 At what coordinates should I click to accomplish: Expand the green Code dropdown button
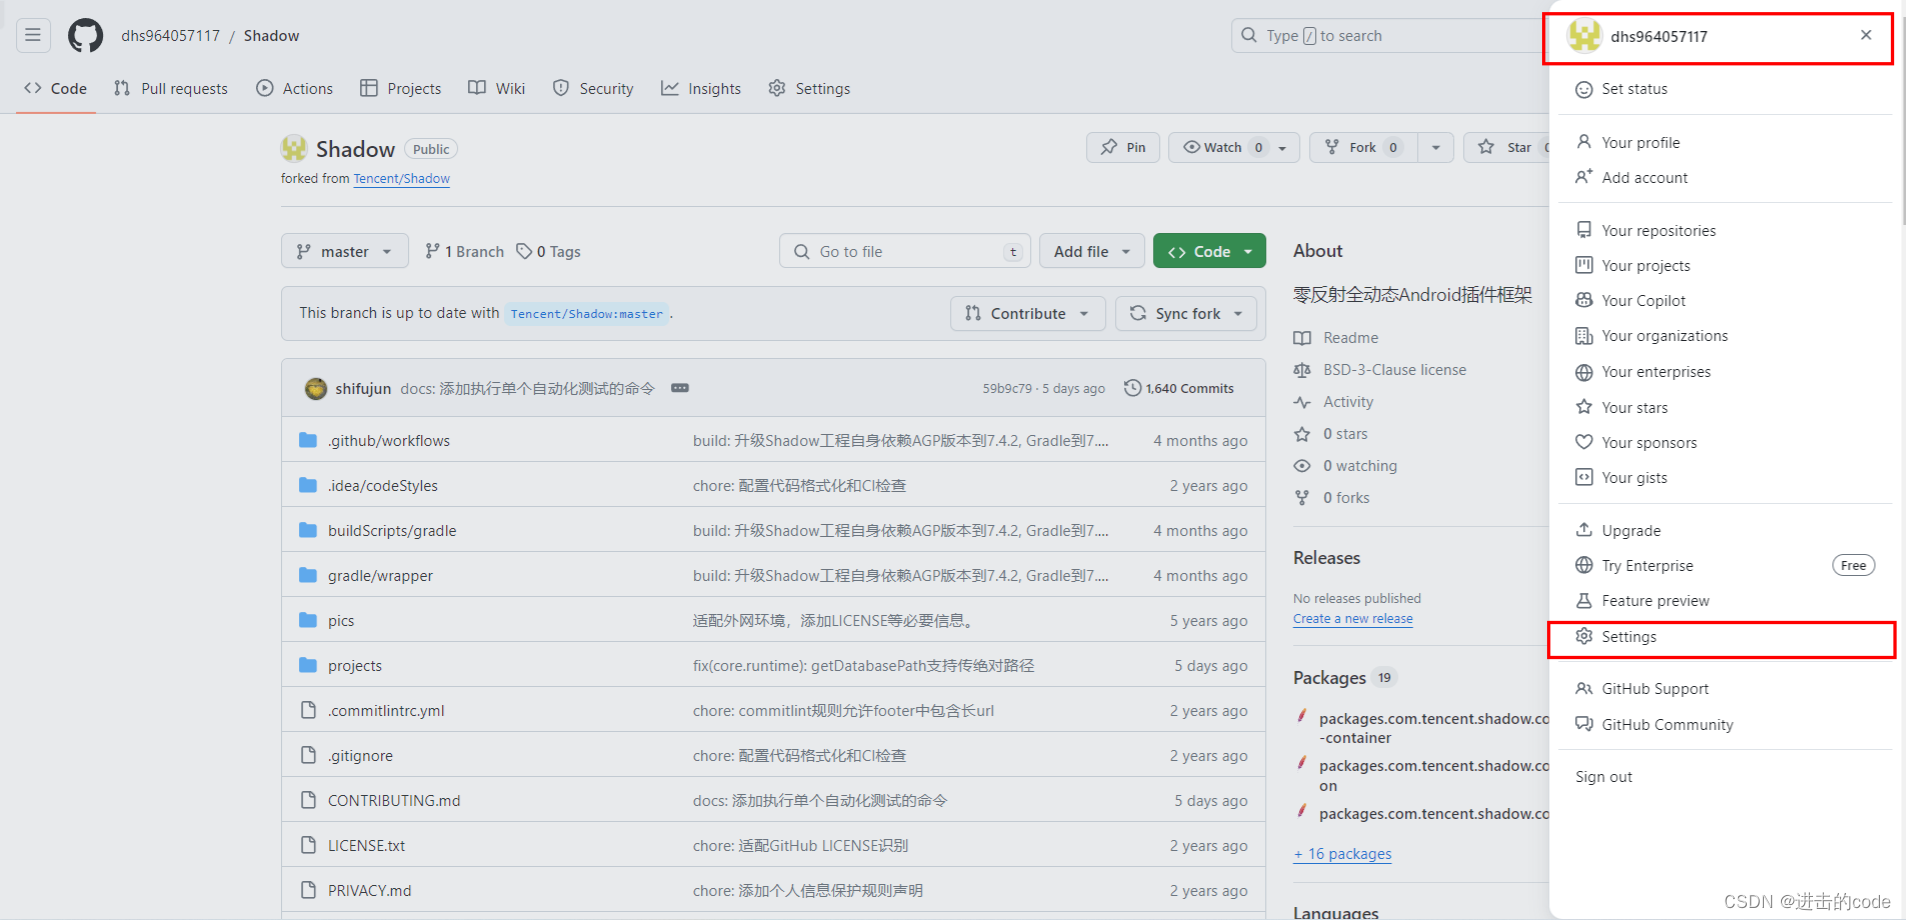click(1209, 251)
